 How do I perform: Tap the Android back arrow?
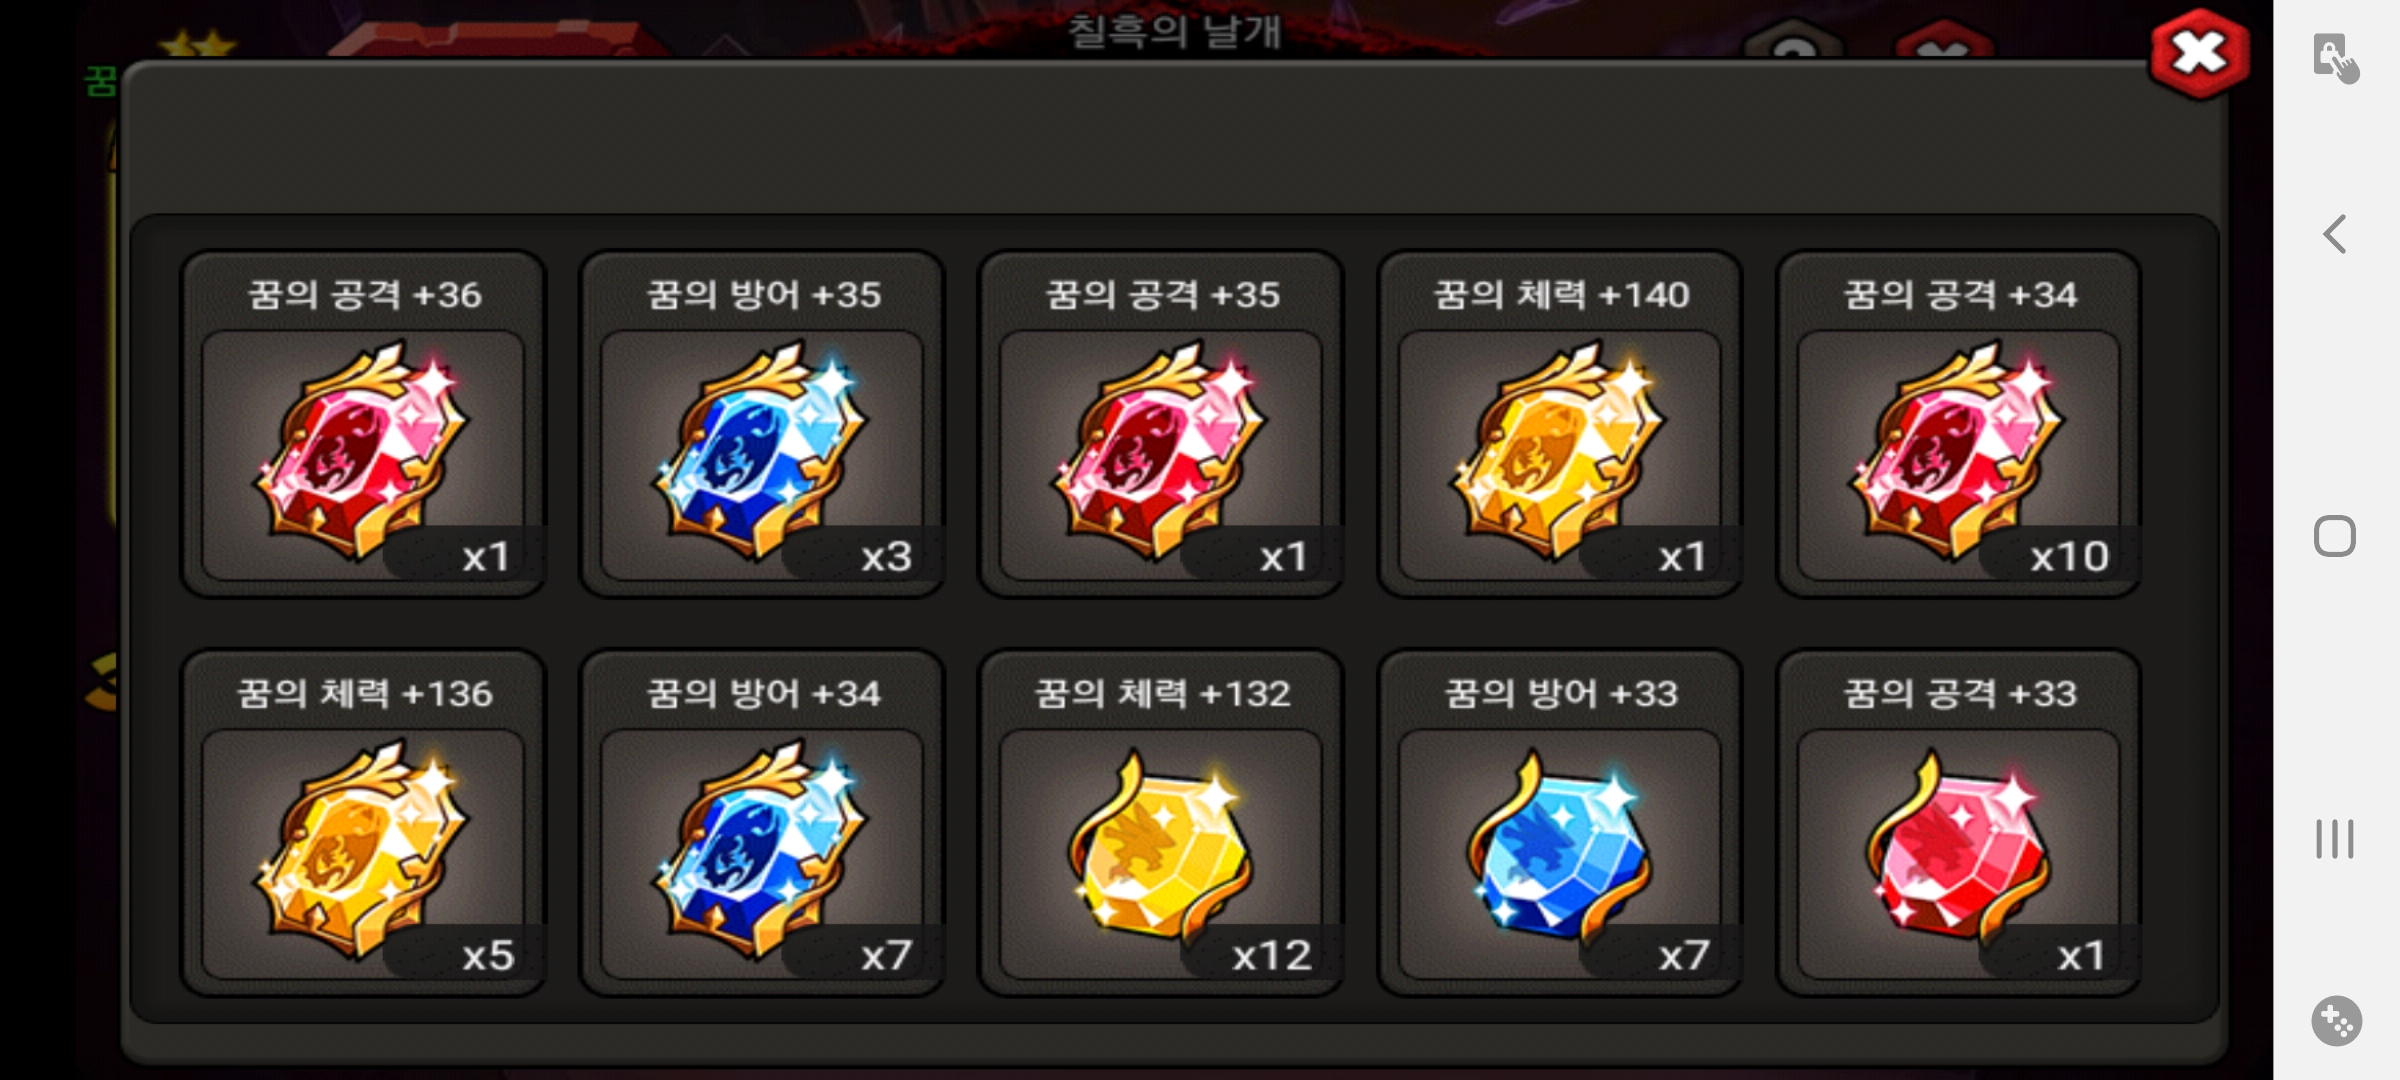pyautogui.click(x=2335, y=235)
